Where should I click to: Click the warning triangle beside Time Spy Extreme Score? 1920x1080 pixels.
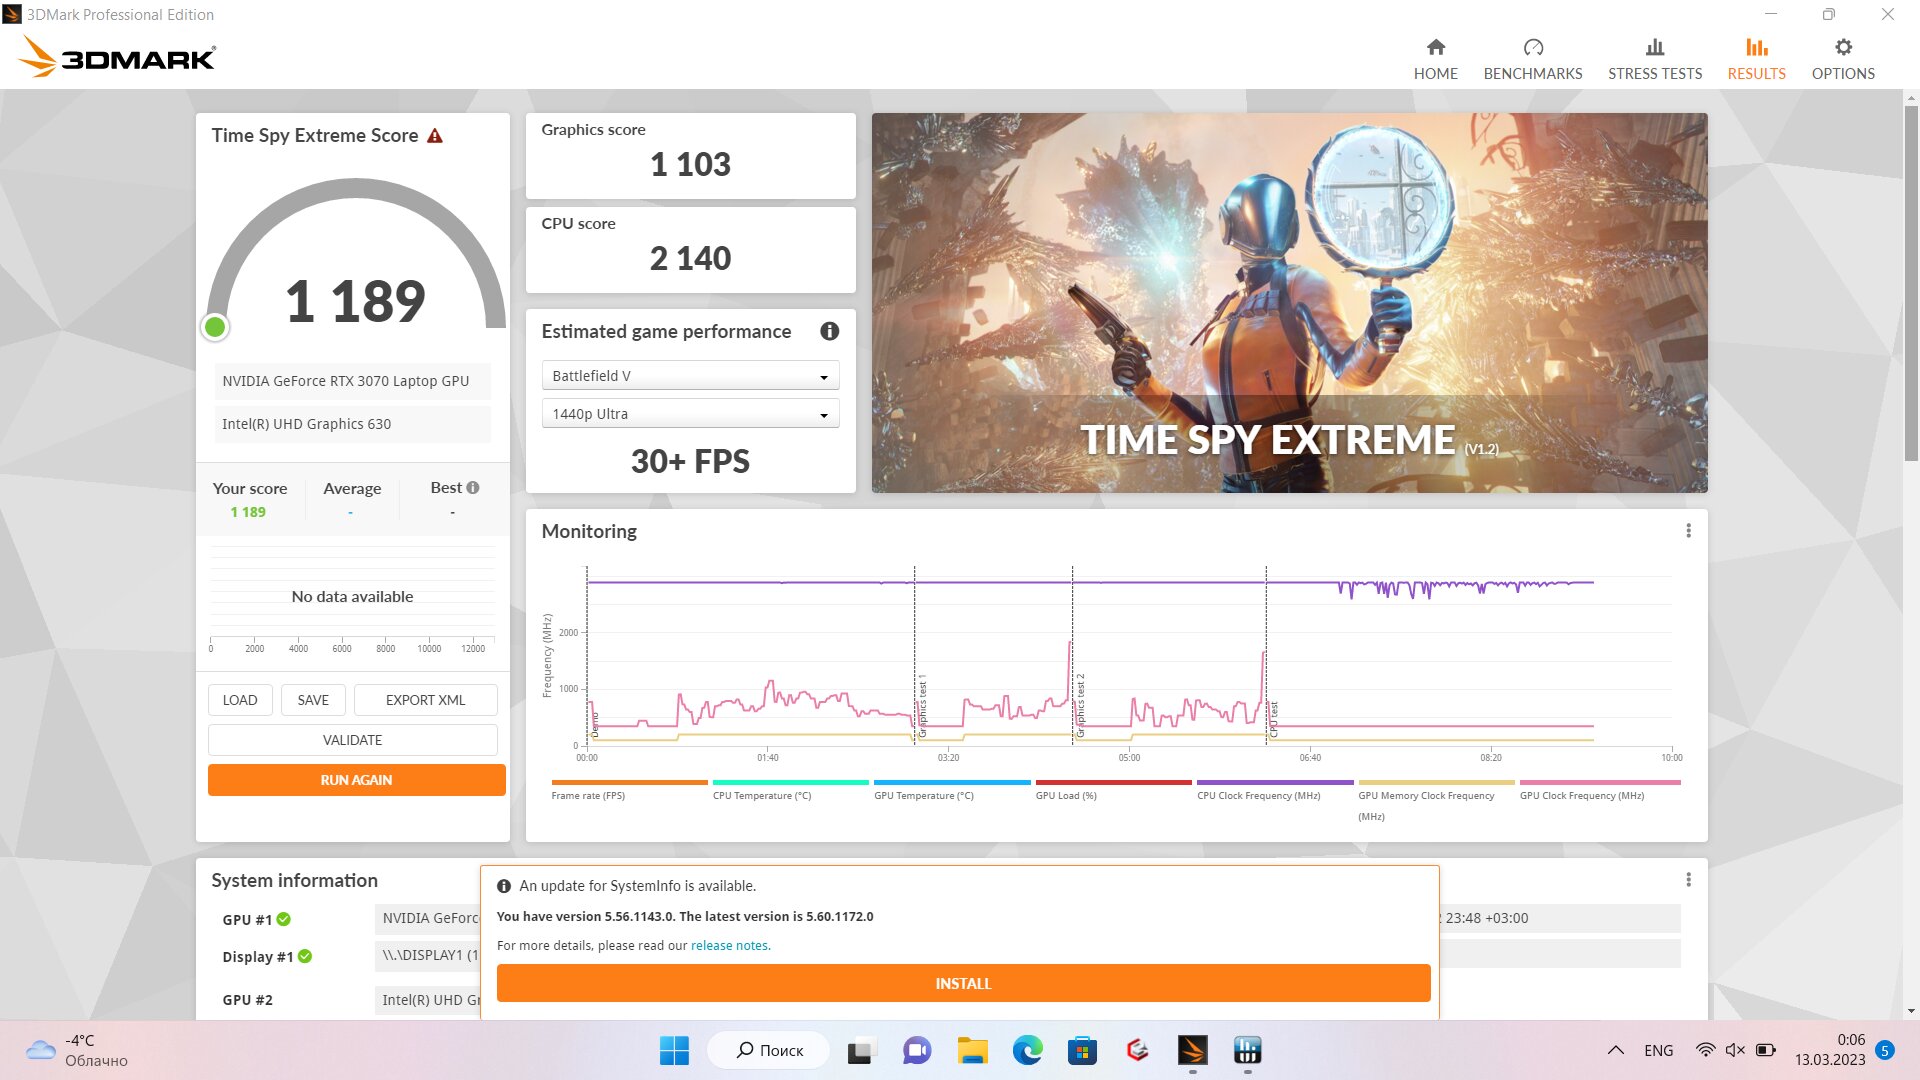pos(435,136)
